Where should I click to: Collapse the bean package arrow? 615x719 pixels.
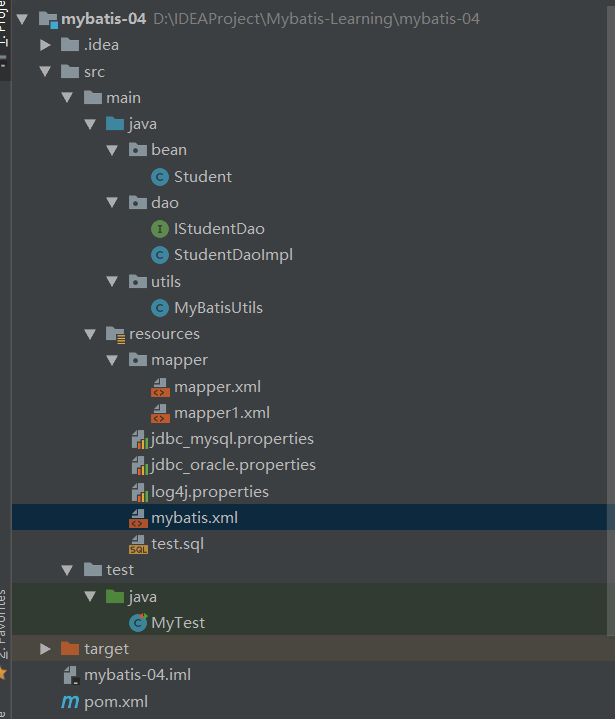112,150
